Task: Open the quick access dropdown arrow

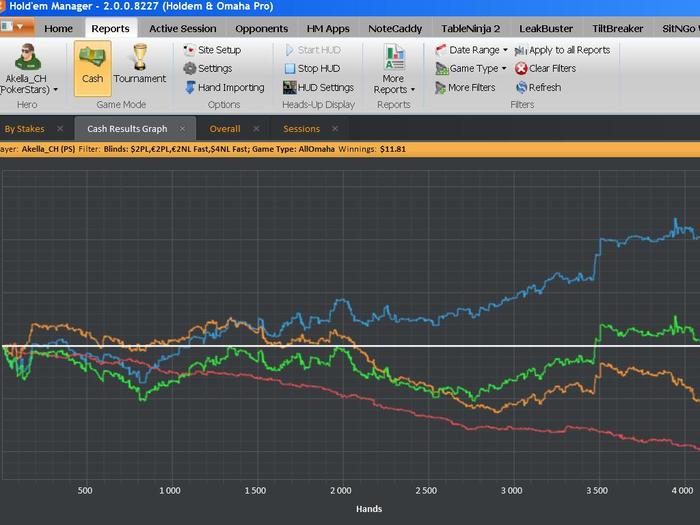Action: click(21, 27)
